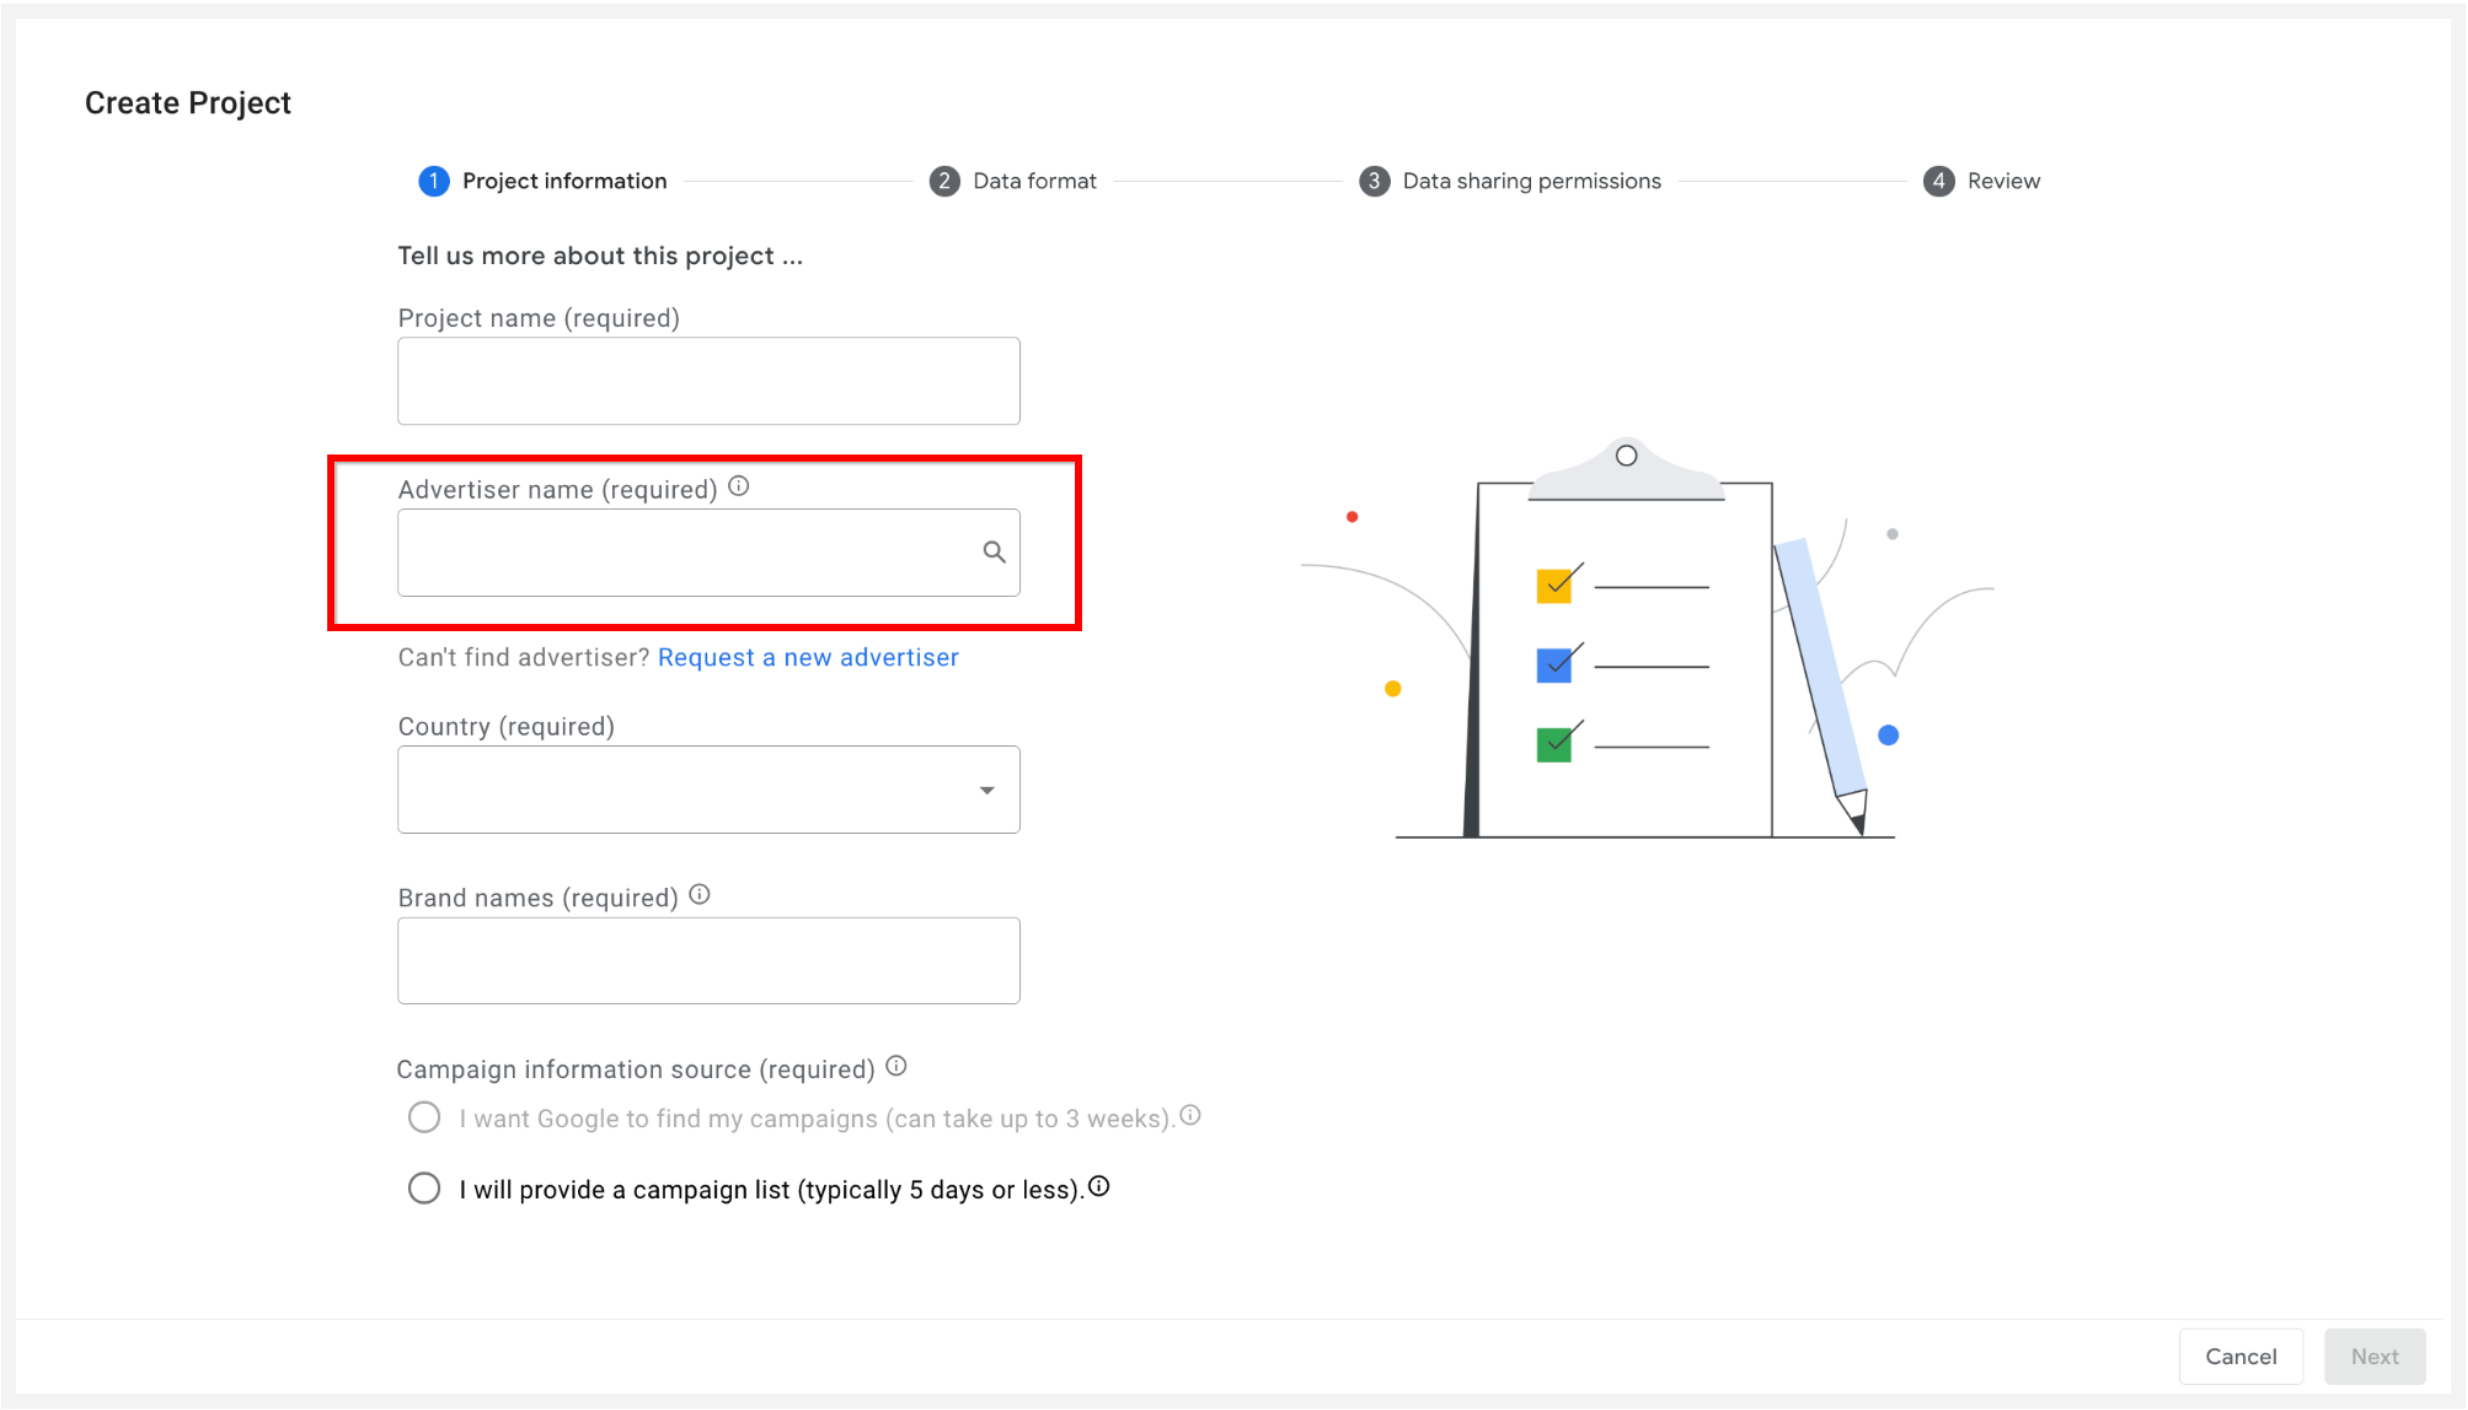This screenshot has width=2468, height=1410.
Task: Click the 'Country (required)' label
Action: point(506,726)
